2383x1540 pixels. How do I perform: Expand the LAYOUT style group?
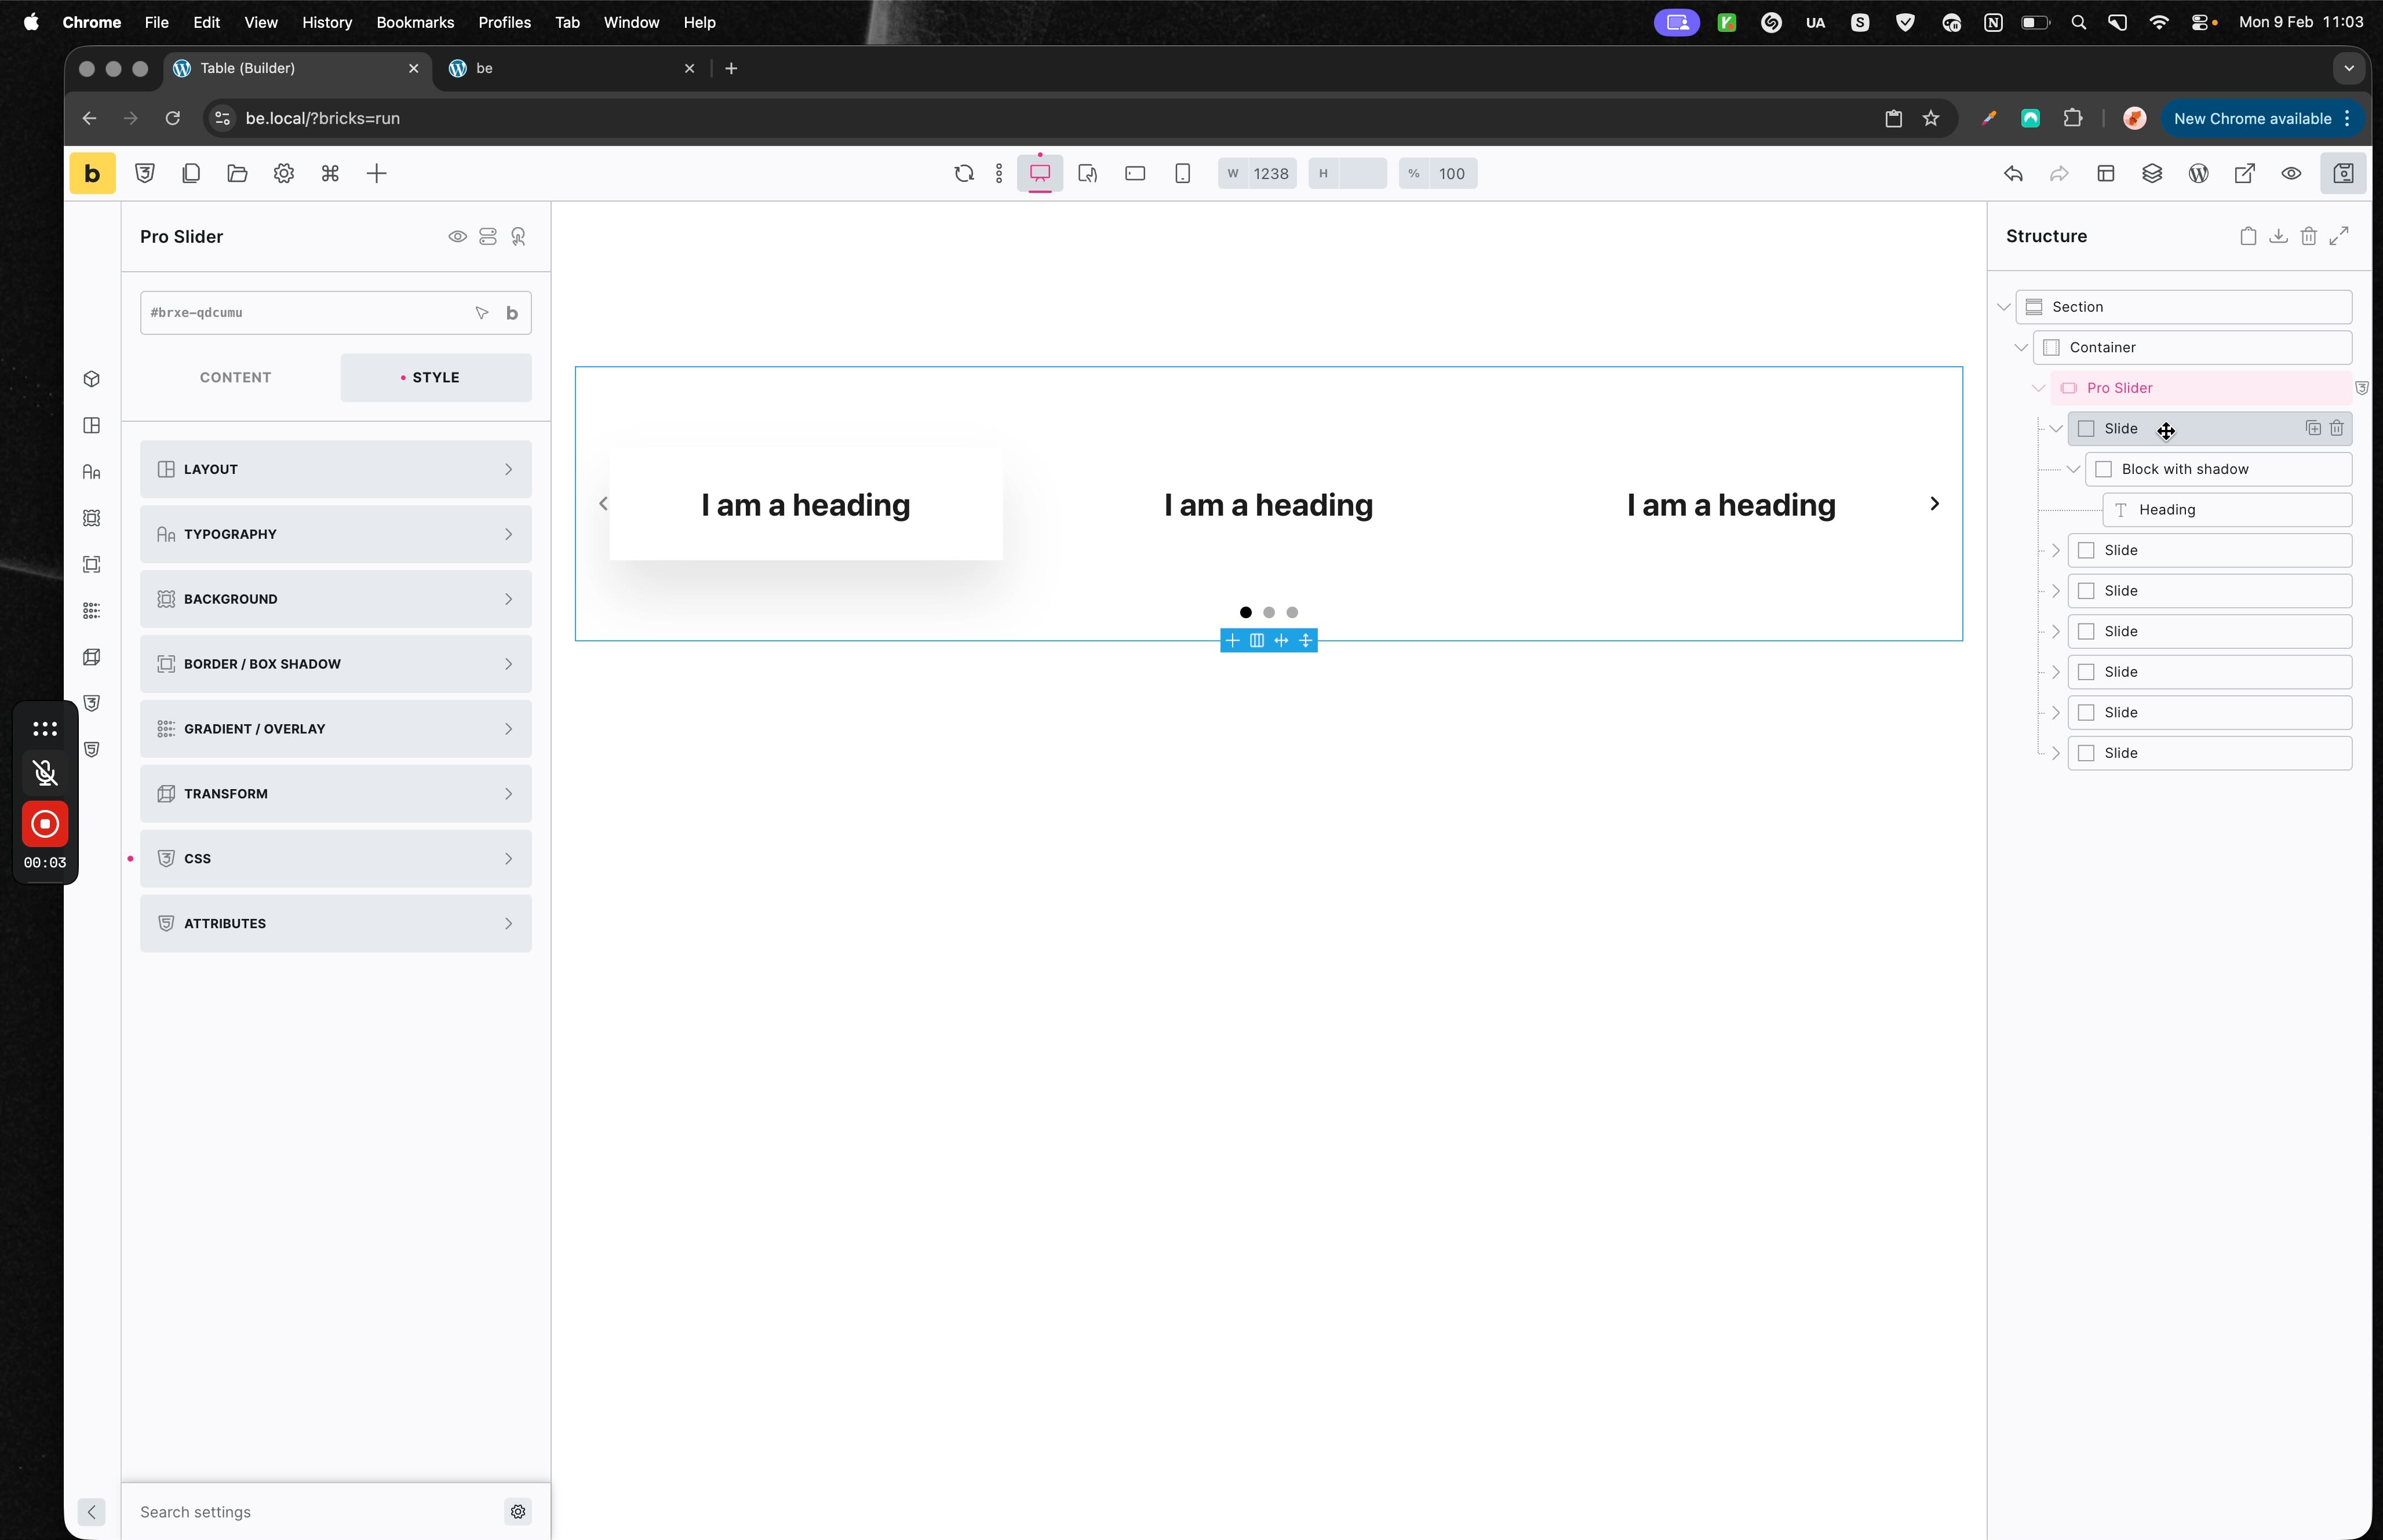click(336, 469)
